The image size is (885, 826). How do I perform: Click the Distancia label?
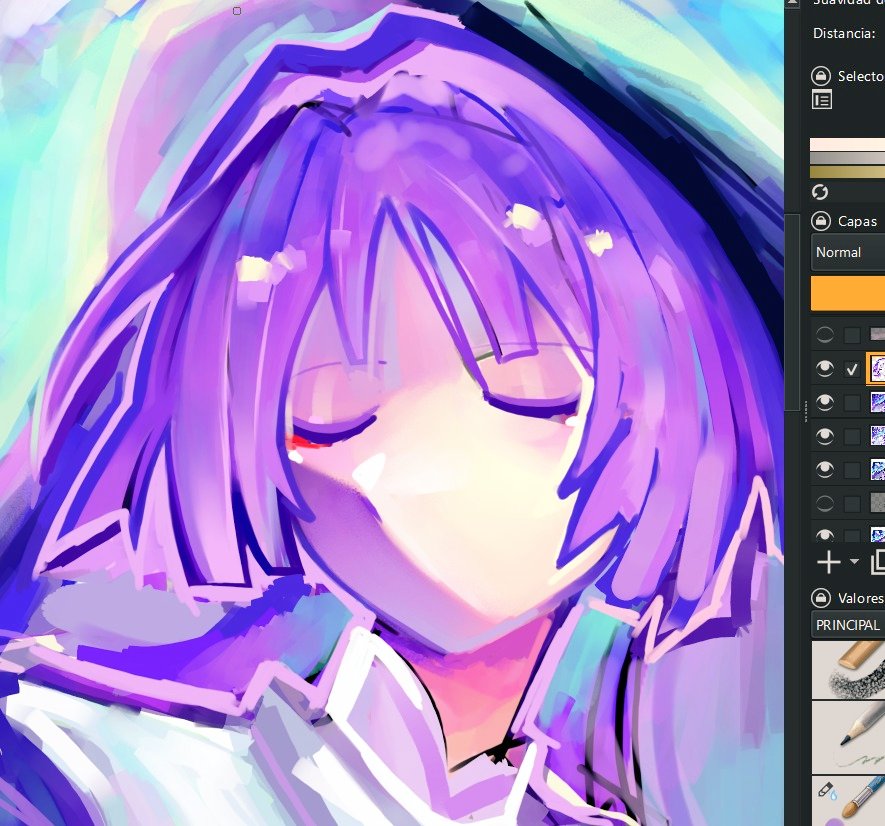[x=844, y=33]
